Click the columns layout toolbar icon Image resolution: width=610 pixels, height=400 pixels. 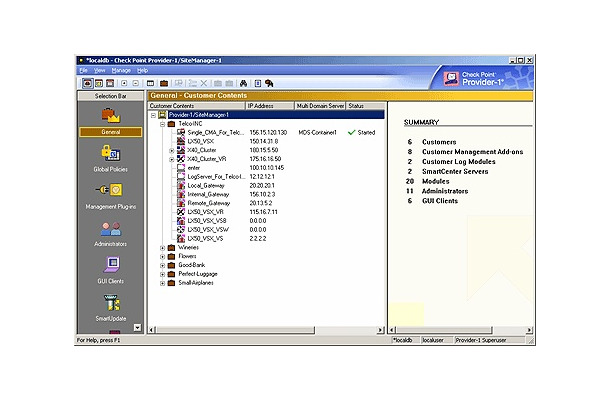click(150, 83)
